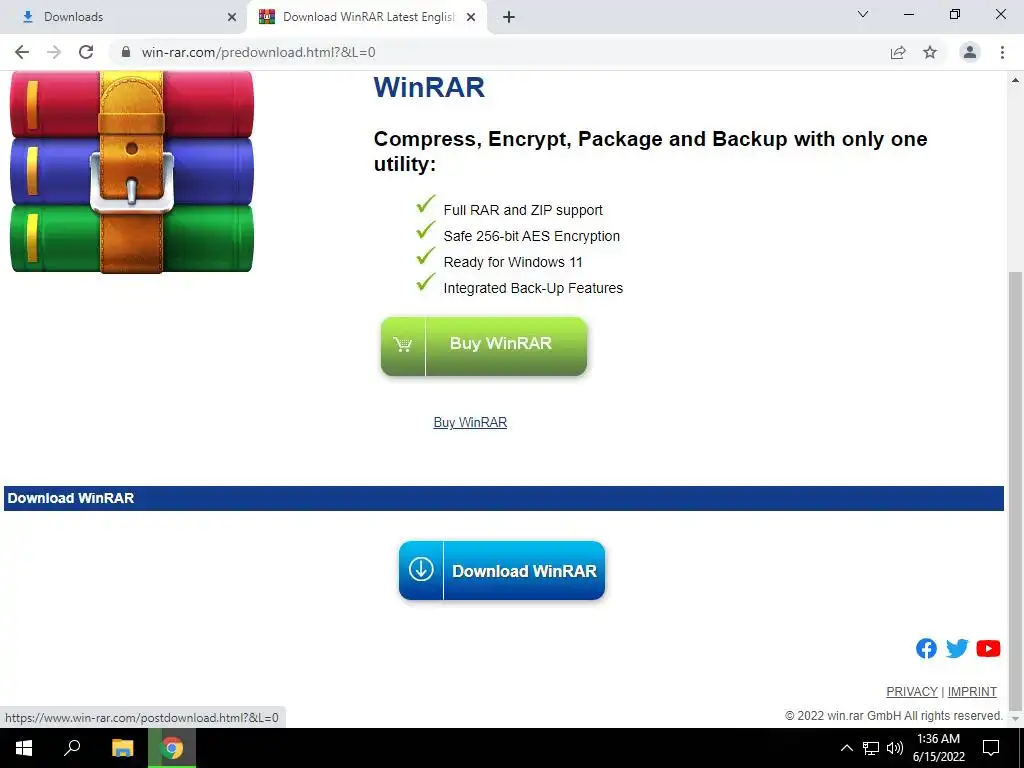Screen dimensions: 1024x768
Task: Open Windows taskbar search
Action: (72, 748)
